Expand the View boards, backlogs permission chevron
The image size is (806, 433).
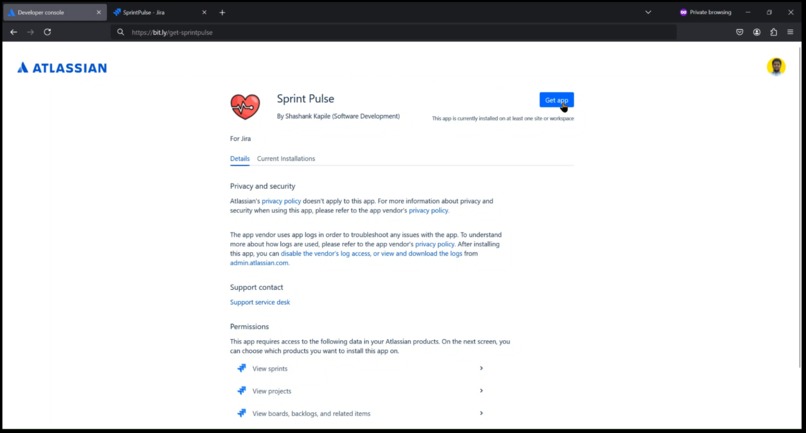(481, 413)
